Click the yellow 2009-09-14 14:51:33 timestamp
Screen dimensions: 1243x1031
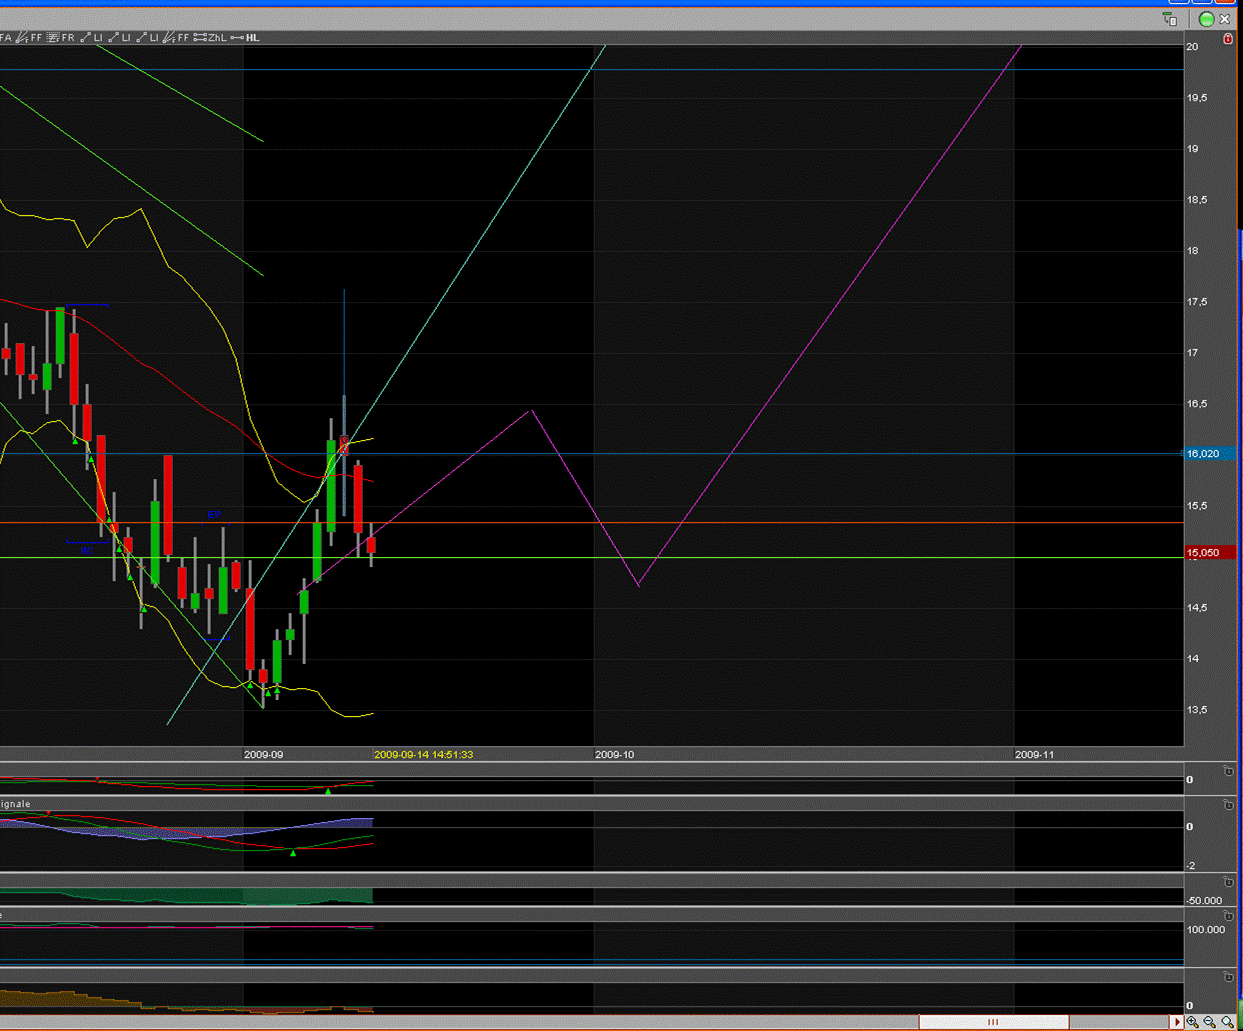[424, 755]
